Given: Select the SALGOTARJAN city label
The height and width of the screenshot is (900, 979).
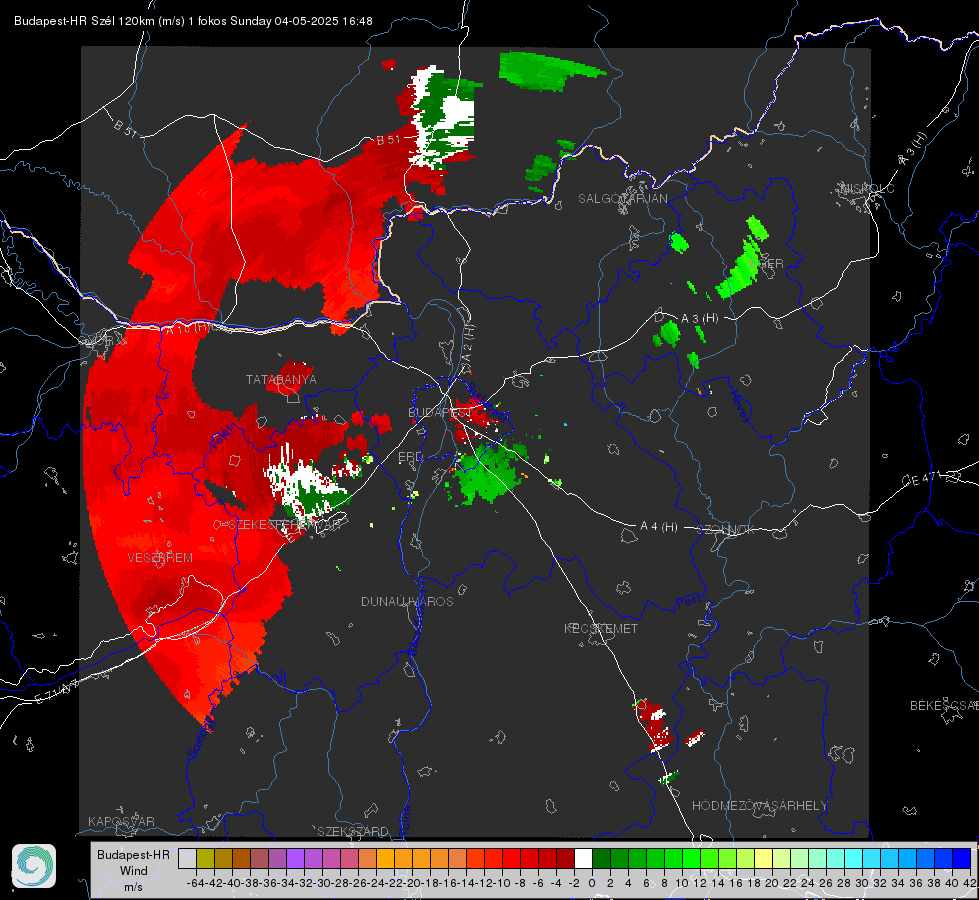Looking at the screenshot, I should pyautogui.click(x=622, y=199).
